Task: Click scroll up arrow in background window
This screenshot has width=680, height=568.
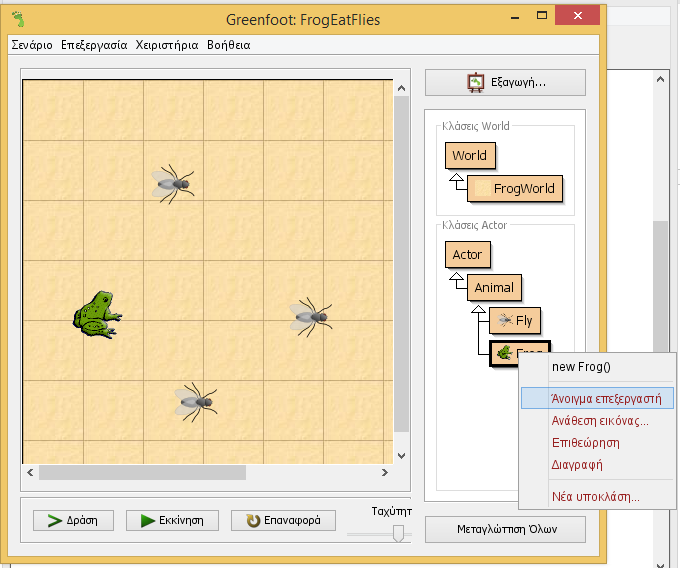Action: pyautogui.click(x=660, y=79)
